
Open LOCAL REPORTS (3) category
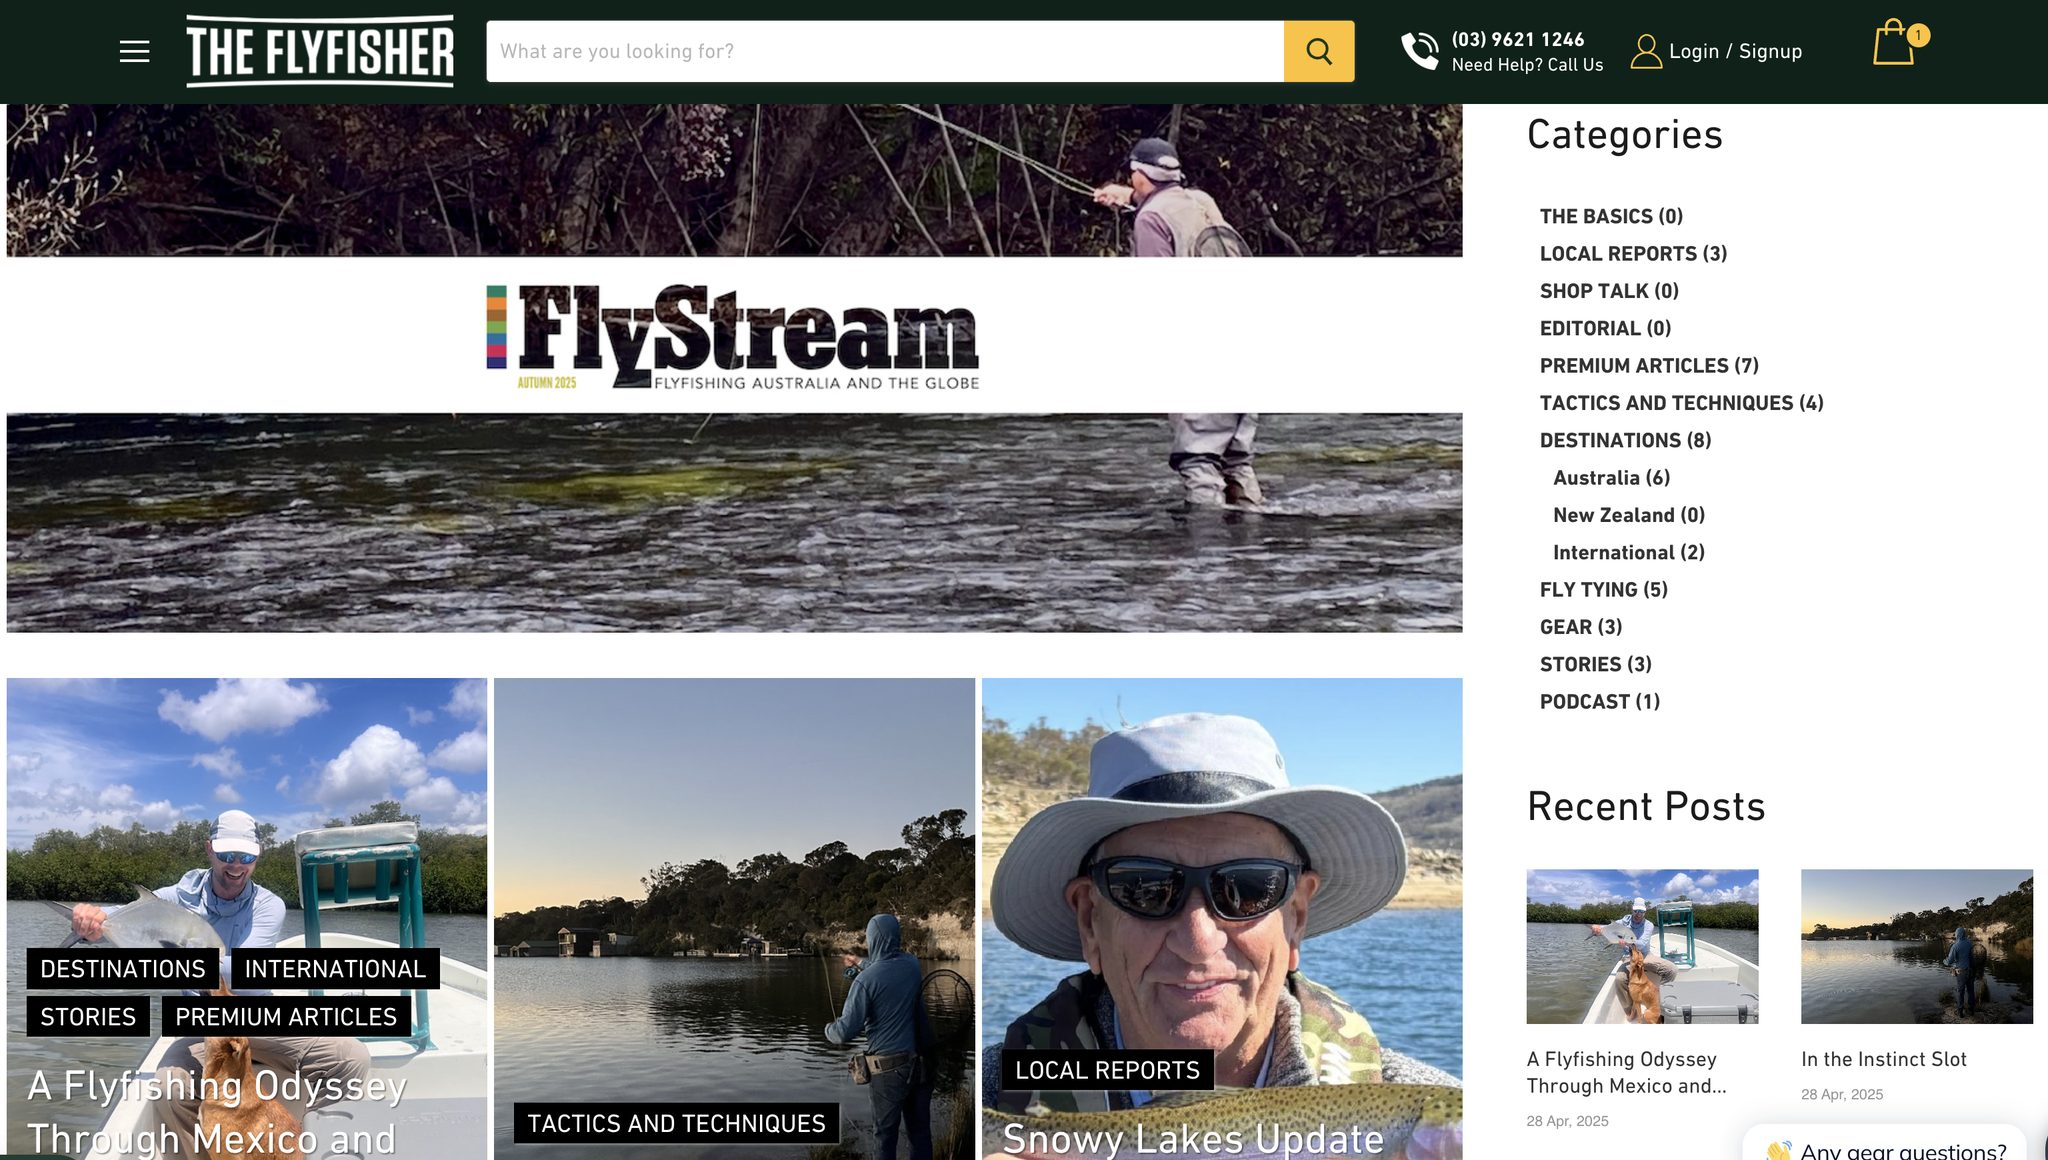(1633, 254)
